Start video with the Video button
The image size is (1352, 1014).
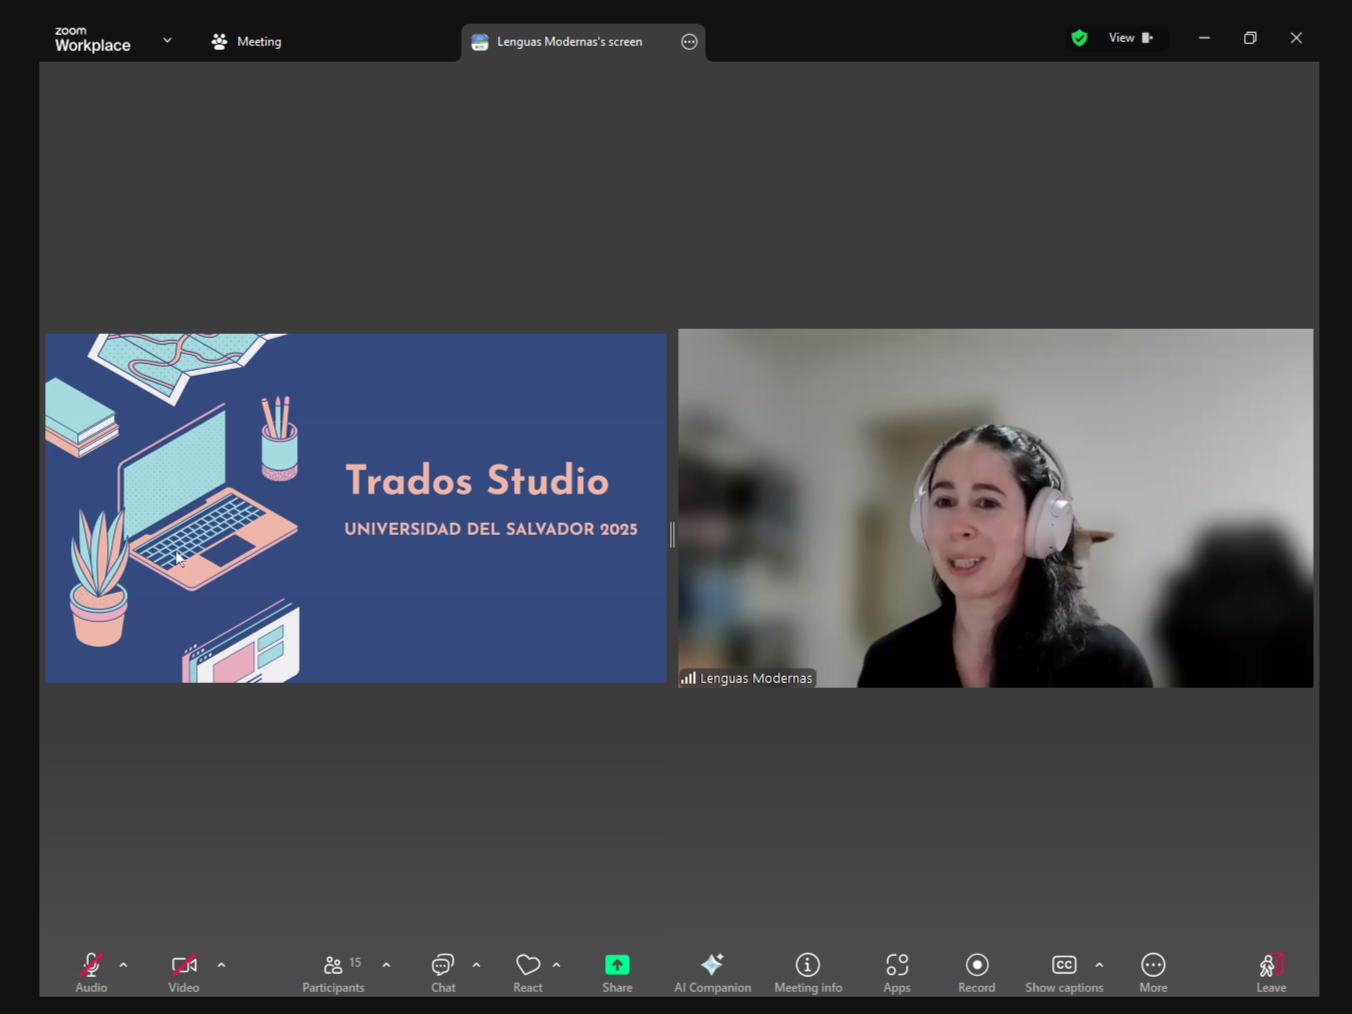tap(184, 972)
